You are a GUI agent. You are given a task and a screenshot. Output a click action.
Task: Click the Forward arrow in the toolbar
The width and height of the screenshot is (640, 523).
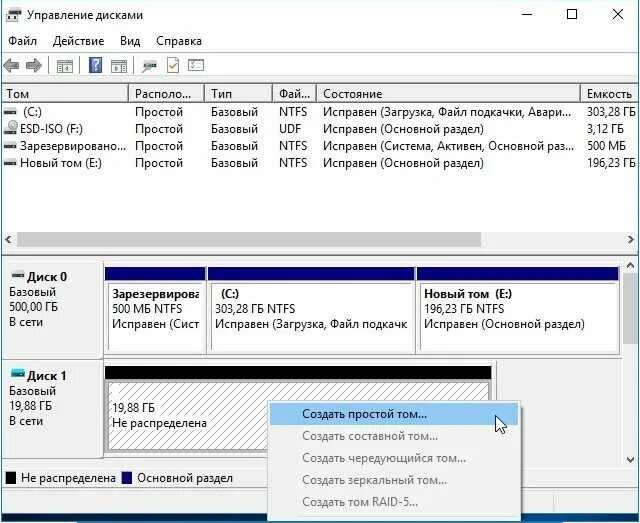(33, 65)
